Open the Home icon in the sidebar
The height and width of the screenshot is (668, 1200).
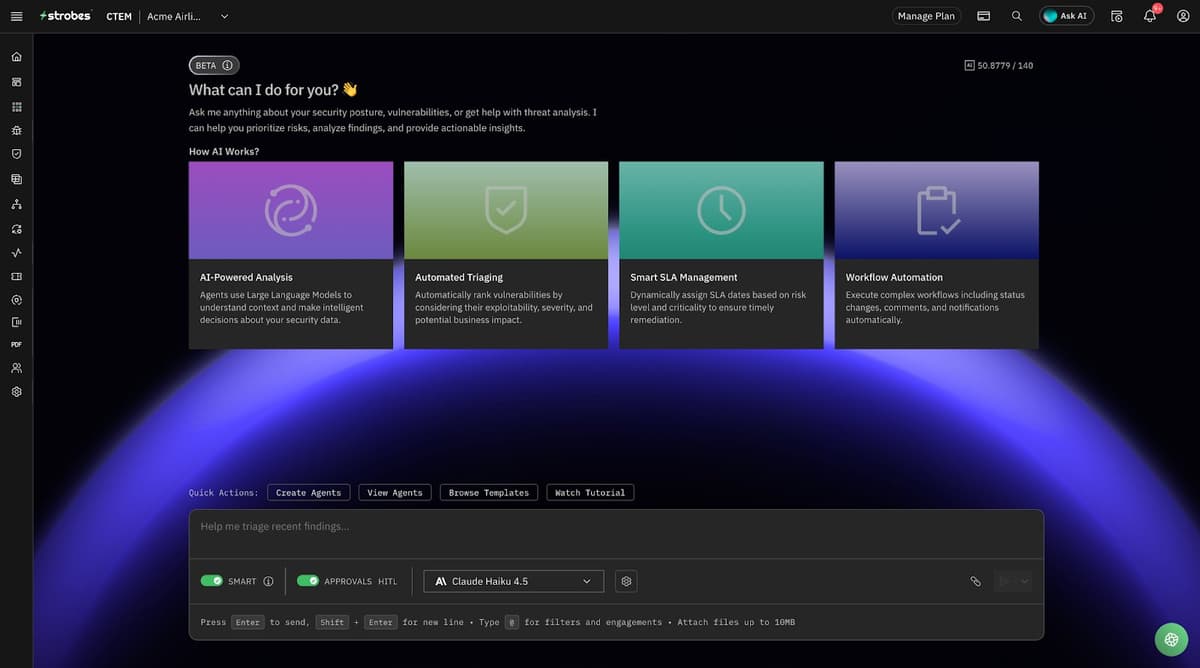coord(16,57)
